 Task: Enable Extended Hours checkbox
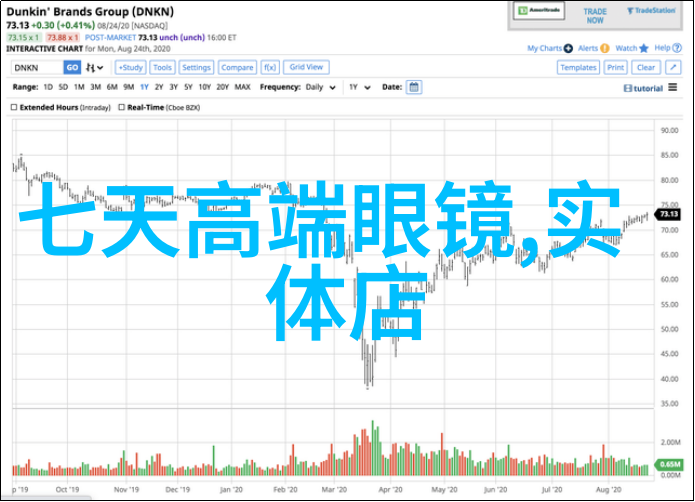[14, 107]
